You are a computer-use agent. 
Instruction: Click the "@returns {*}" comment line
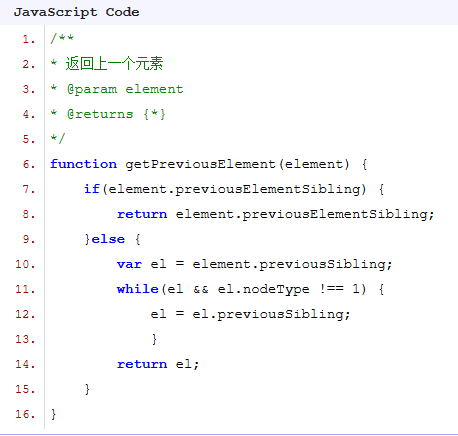[x=116, y=114]
